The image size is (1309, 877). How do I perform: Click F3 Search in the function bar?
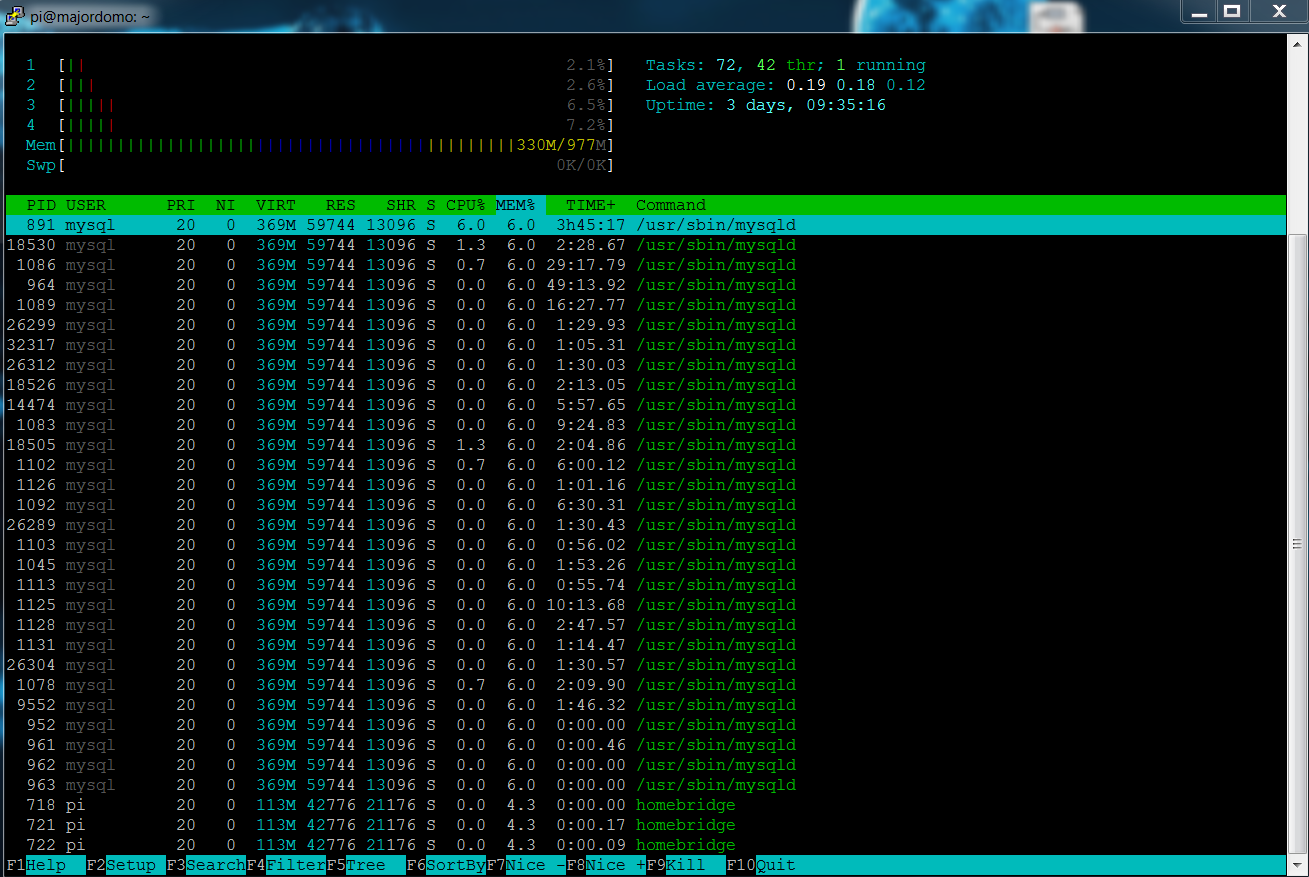[206, 865]
